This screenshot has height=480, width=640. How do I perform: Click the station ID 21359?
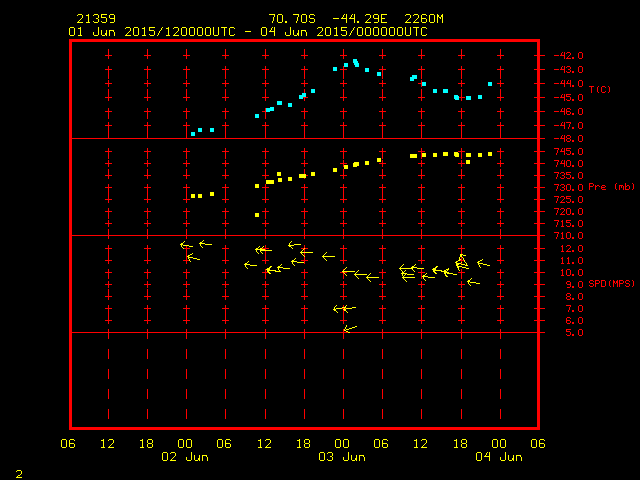point(96,19)
